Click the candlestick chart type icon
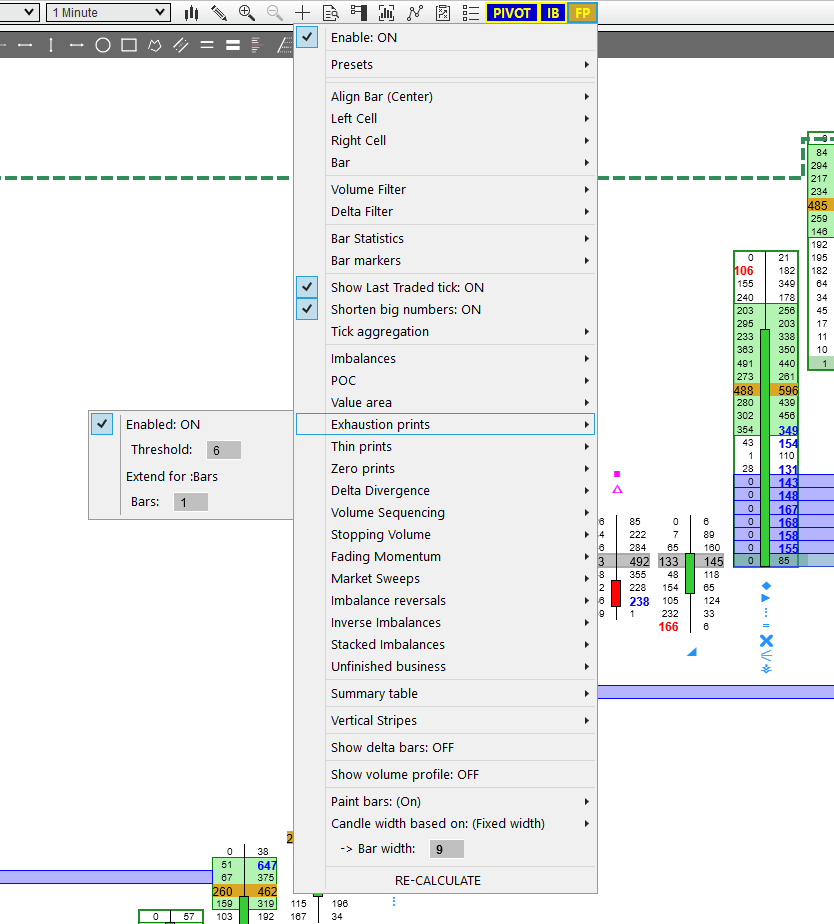 click(x=192, y=13)
